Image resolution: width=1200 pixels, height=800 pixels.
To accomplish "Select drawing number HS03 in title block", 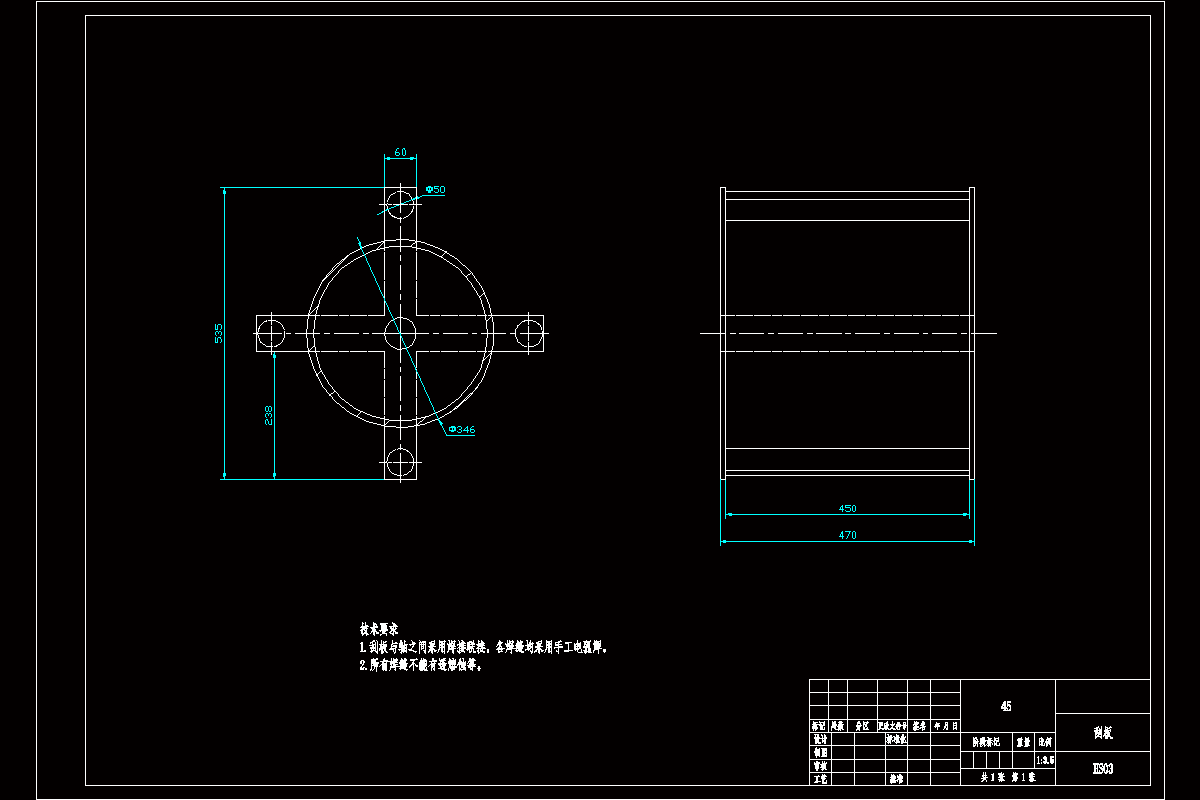I will 1103,768.
